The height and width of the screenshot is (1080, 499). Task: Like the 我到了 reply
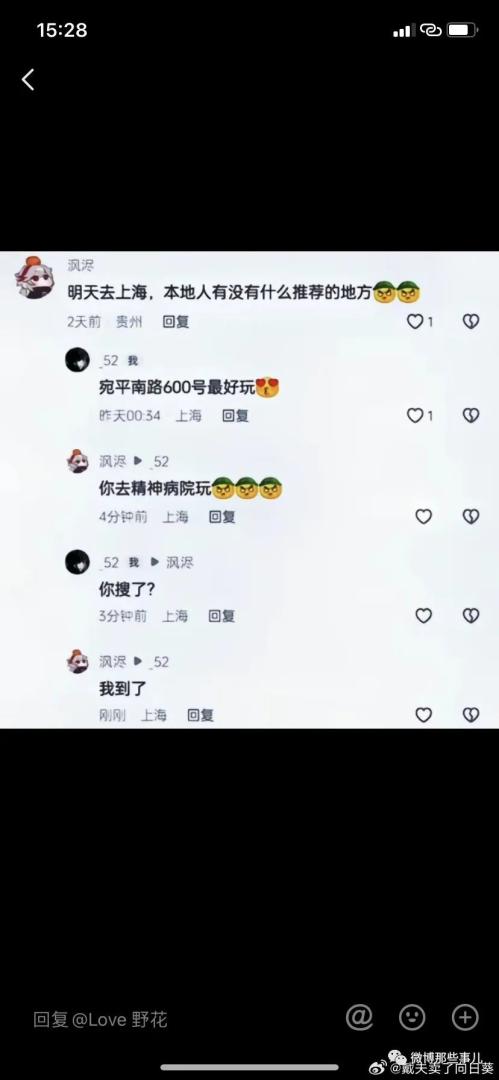(423, 715)
